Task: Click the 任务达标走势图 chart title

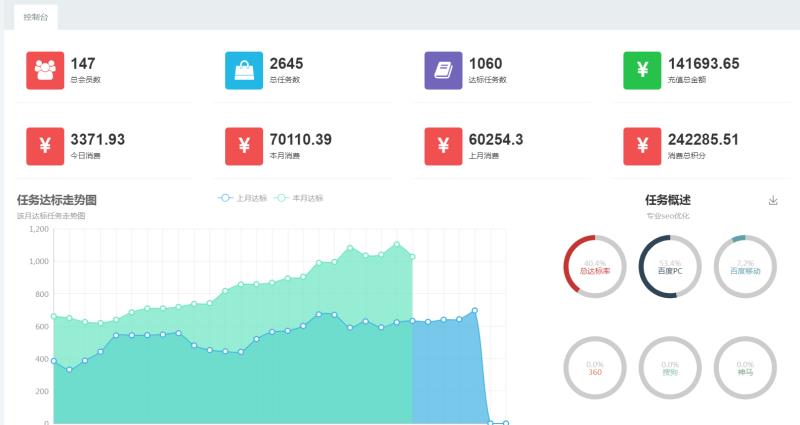Action: coord(57,200)
